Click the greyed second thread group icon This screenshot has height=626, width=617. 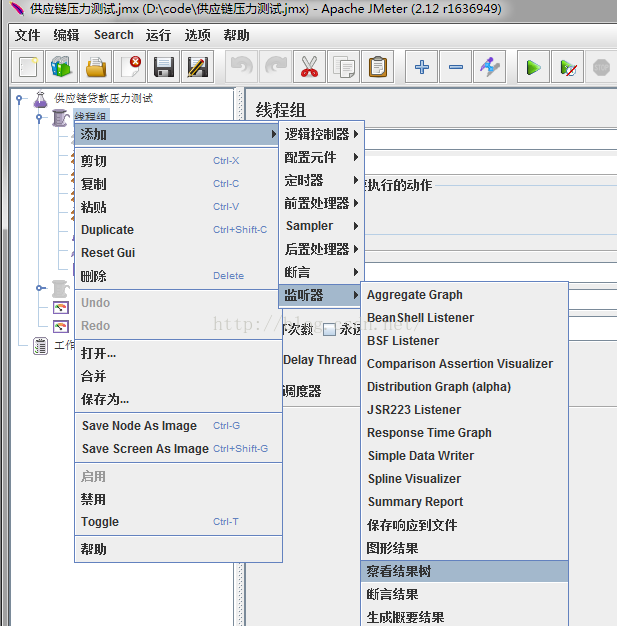pyautogui.click(x=60, y=288)
